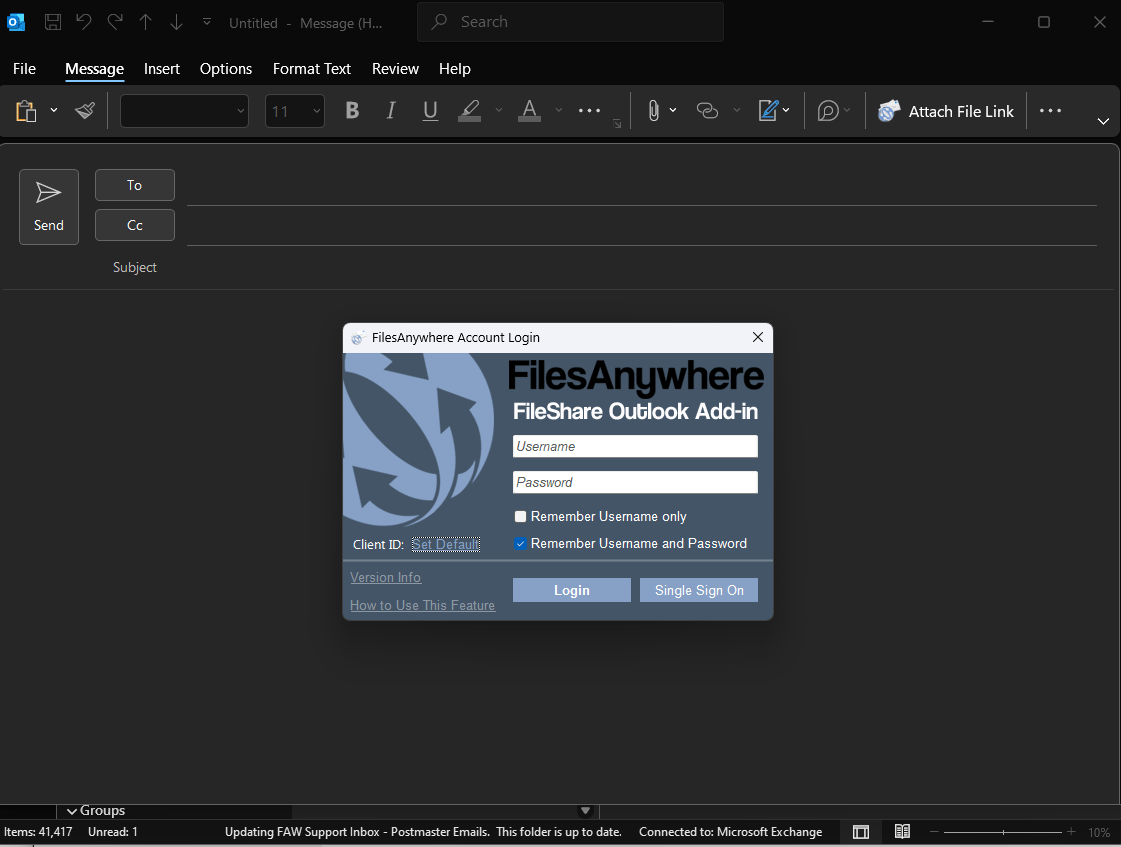Toggle Underline formatting
Viewport: 1121px width, 847px height.
pyautogui.click(x=430, y=111)
